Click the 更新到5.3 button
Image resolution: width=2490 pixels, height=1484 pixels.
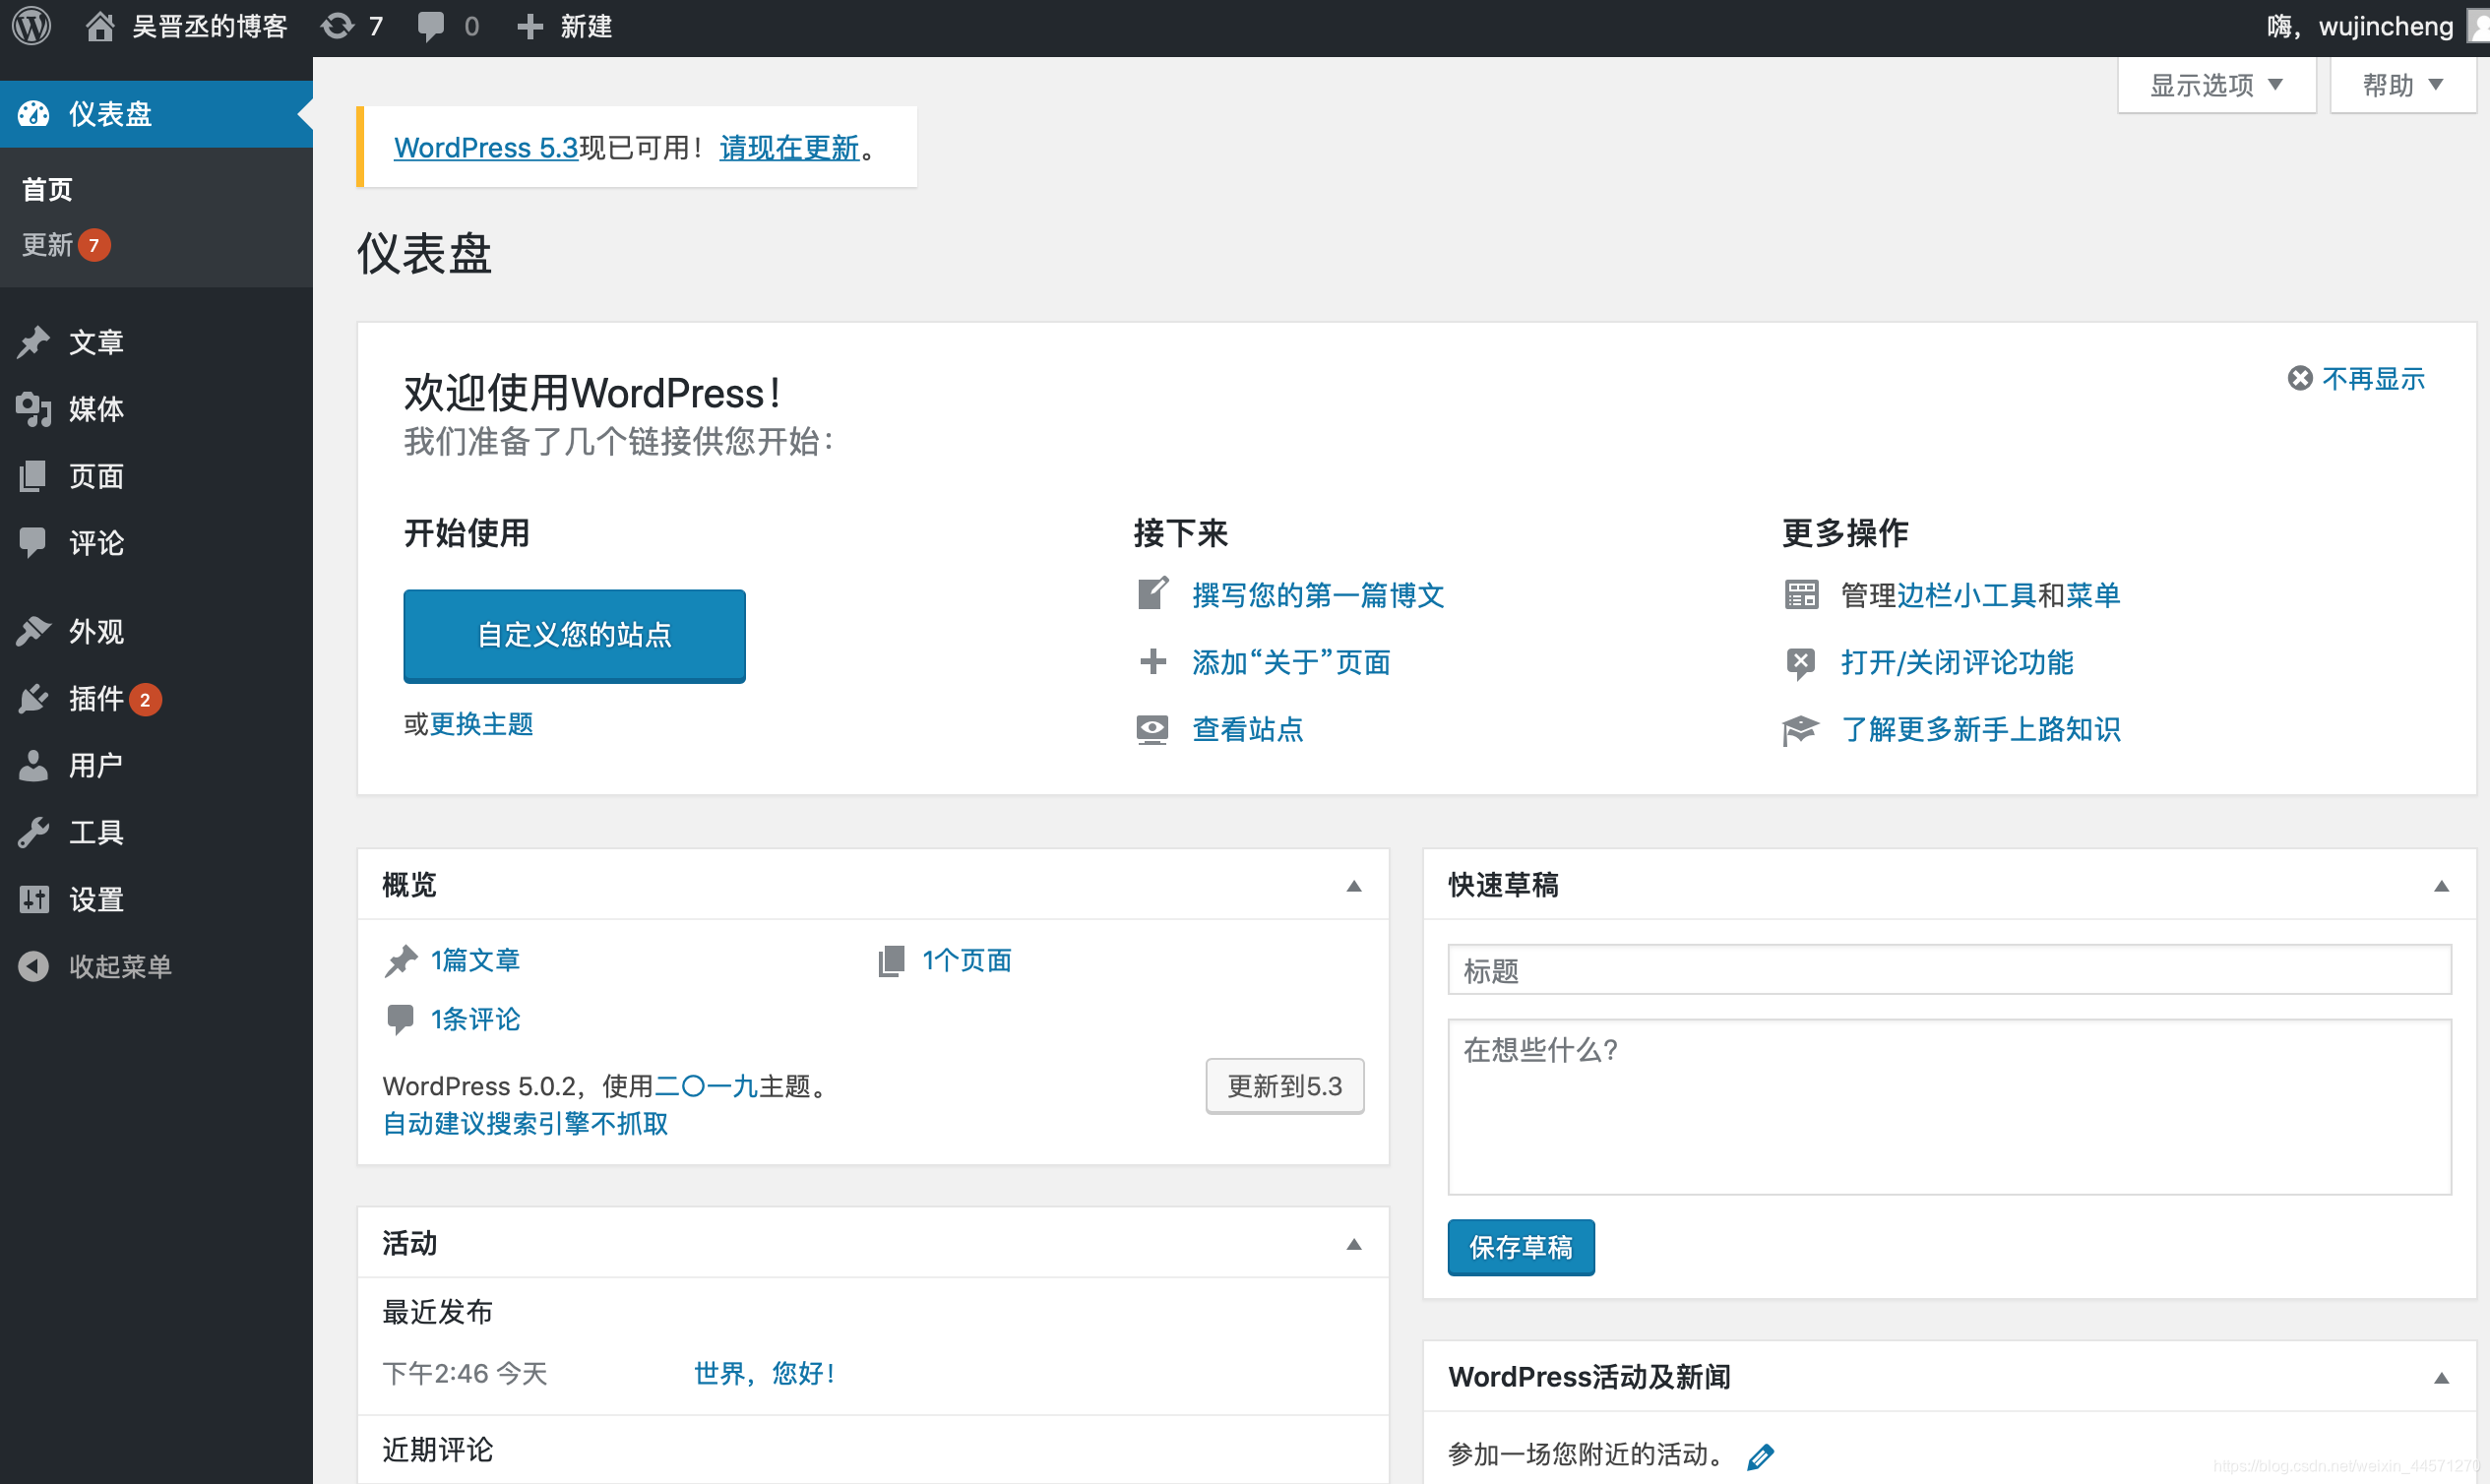(1284, 1085)
